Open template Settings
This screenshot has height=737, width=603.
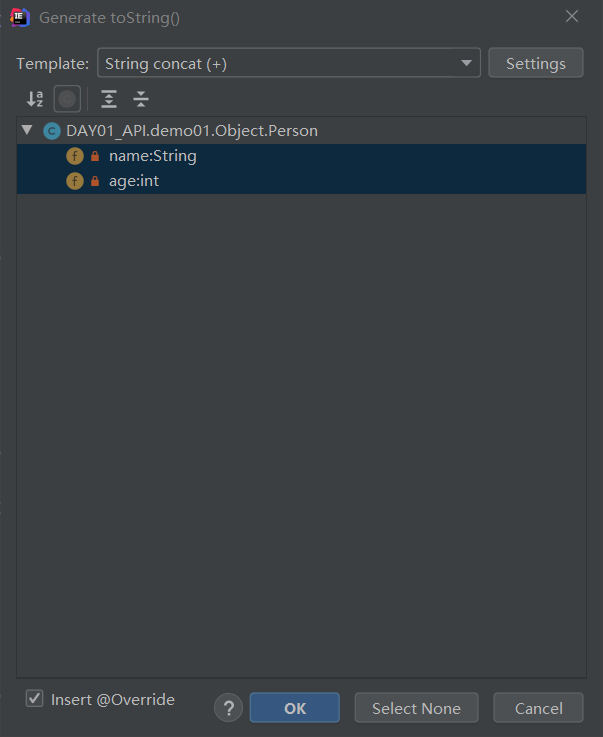pos(535,64)
